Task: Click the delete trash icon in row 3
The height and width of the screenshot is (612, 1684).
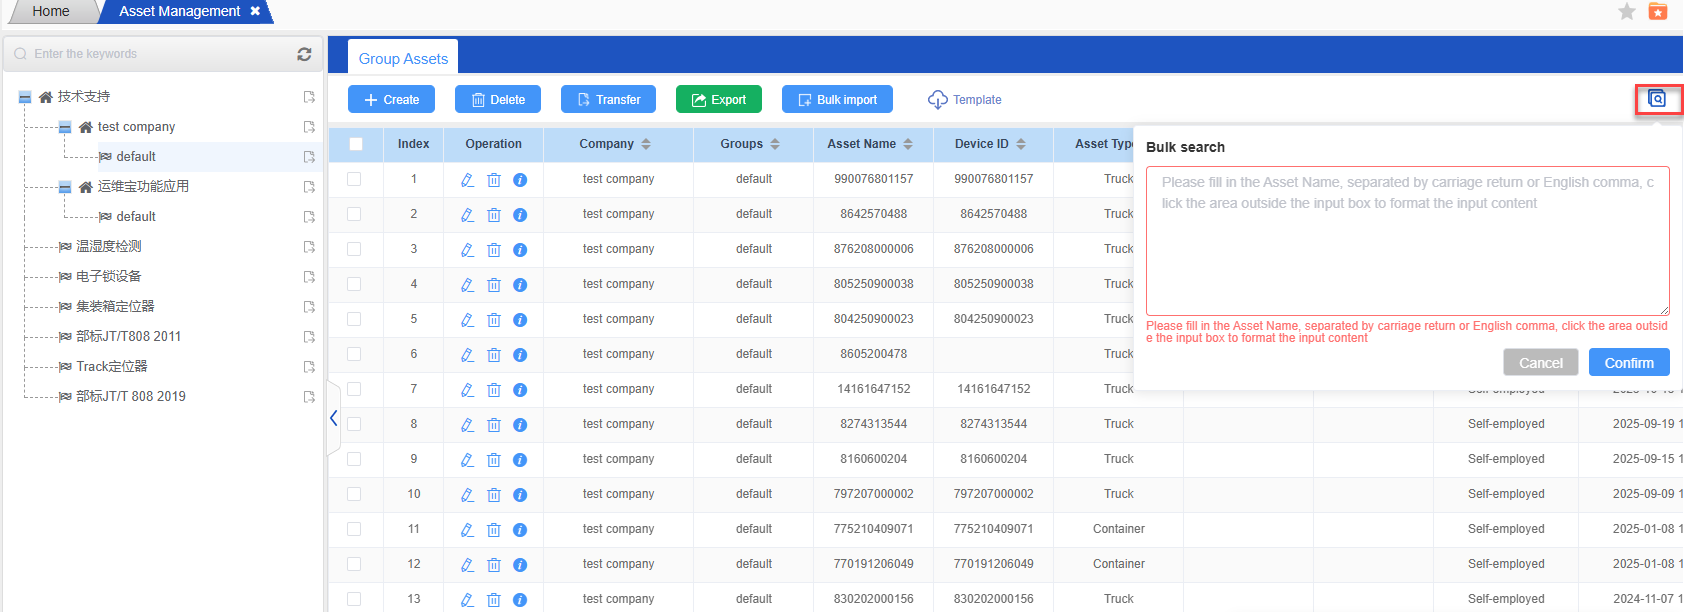Action: [494, 250]
